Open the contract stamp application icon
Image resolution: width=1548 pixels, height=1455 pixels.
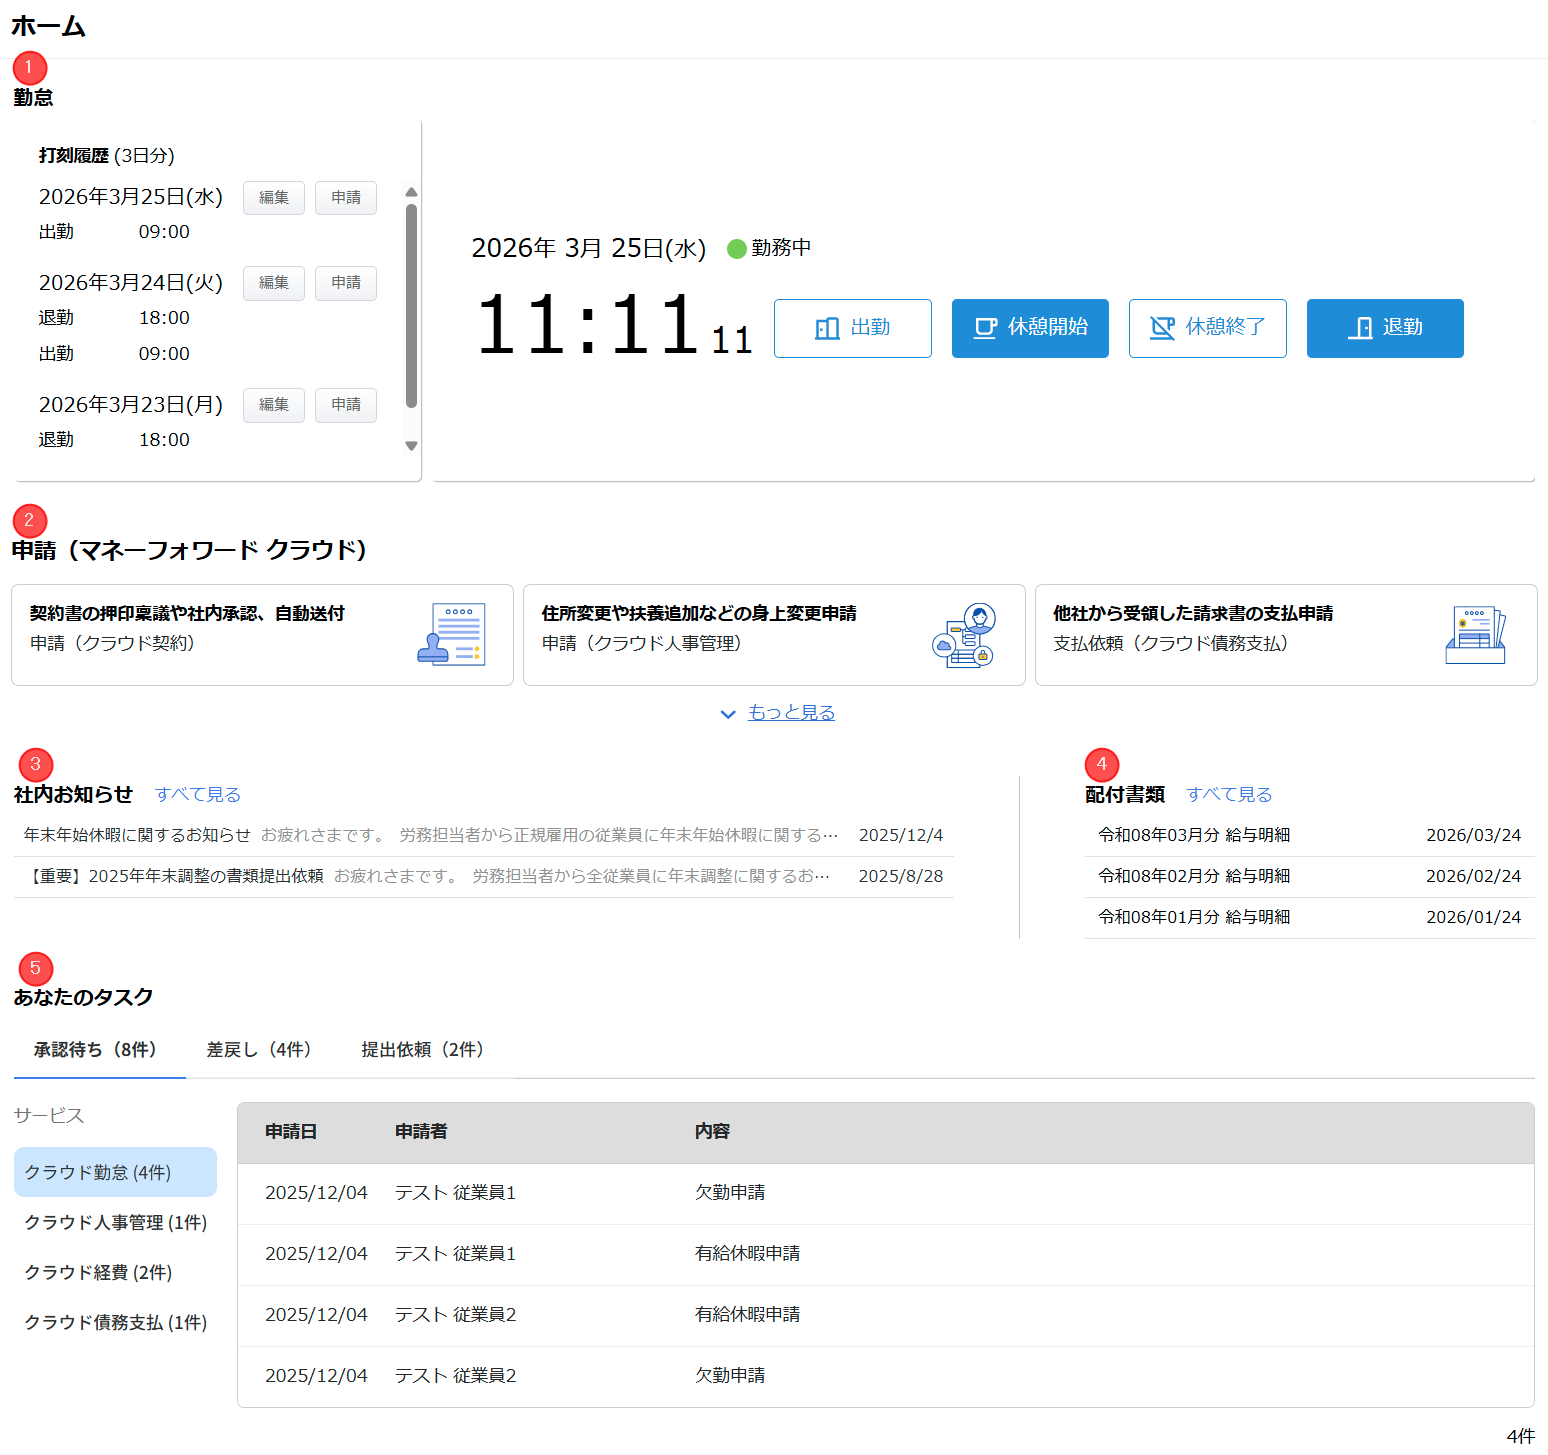tap(451, 635)
